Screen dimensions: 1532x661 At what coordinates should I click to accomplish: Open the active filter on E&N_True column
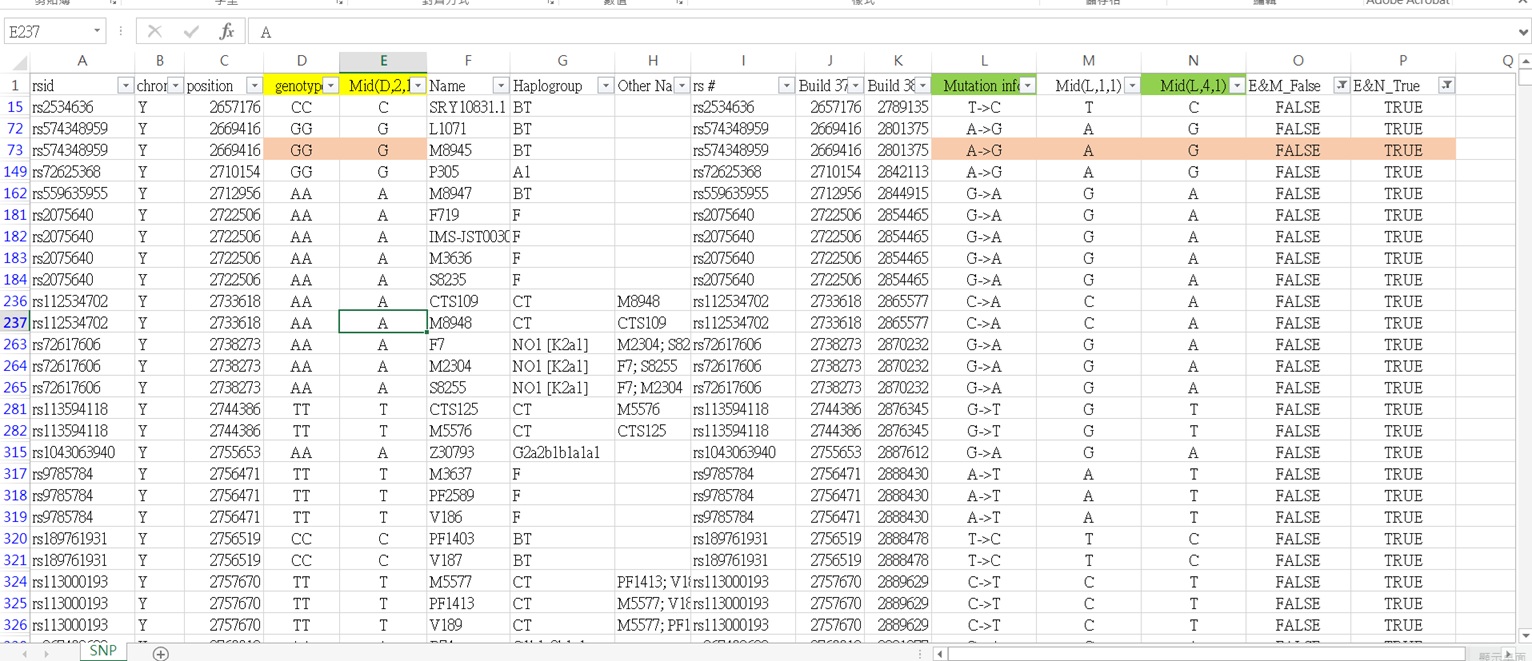point(1446,86)
